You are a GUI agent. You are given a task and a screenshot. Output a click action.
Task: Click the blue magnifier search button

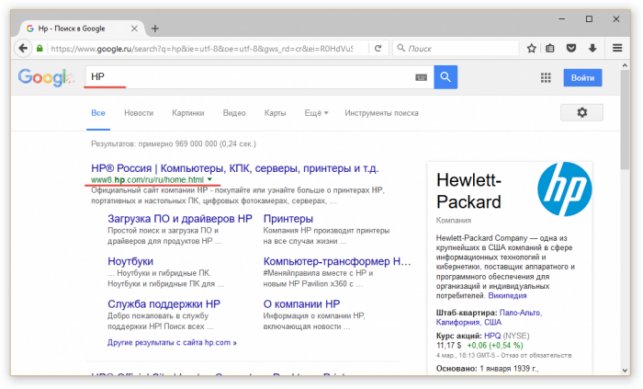pyautogui.click(x=445, y=77)
